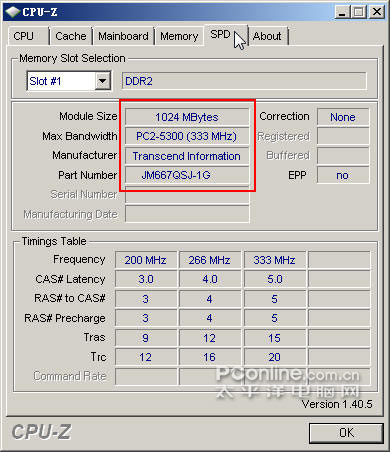This screenshot has width=390, height=452.
Task: Click the CPU-Z logo at bottom left
Action: 41,432
